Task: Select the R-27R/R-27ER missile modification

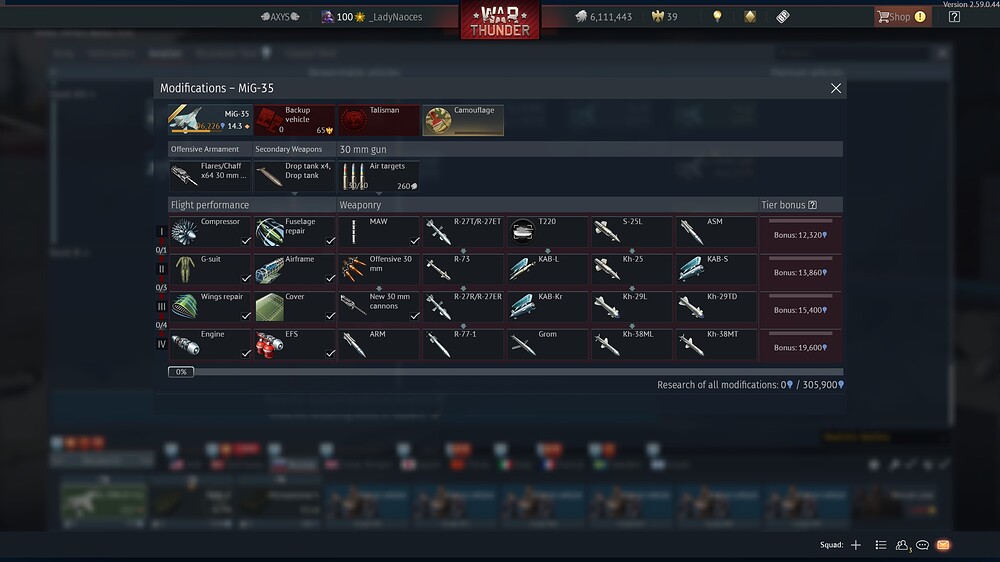Action: point(463,307)
